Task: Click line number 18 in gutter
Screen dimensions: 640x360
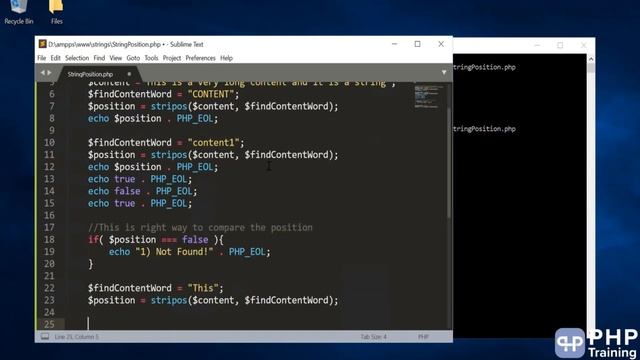Action: (x=49, y=240)
